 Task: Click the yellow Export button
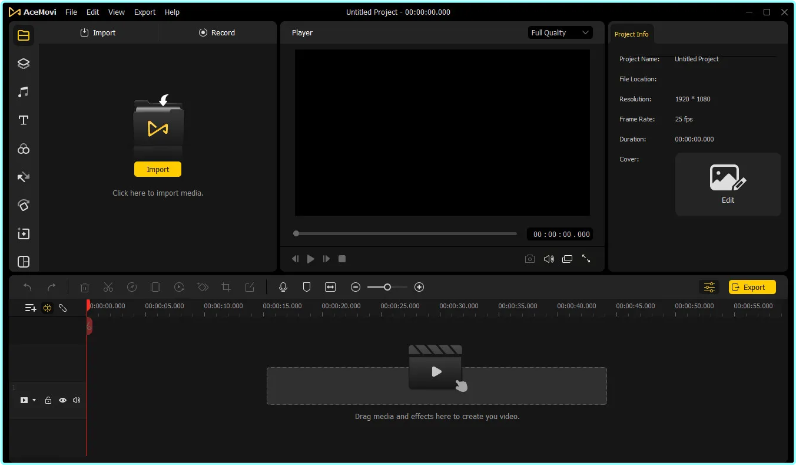(752, 287)
